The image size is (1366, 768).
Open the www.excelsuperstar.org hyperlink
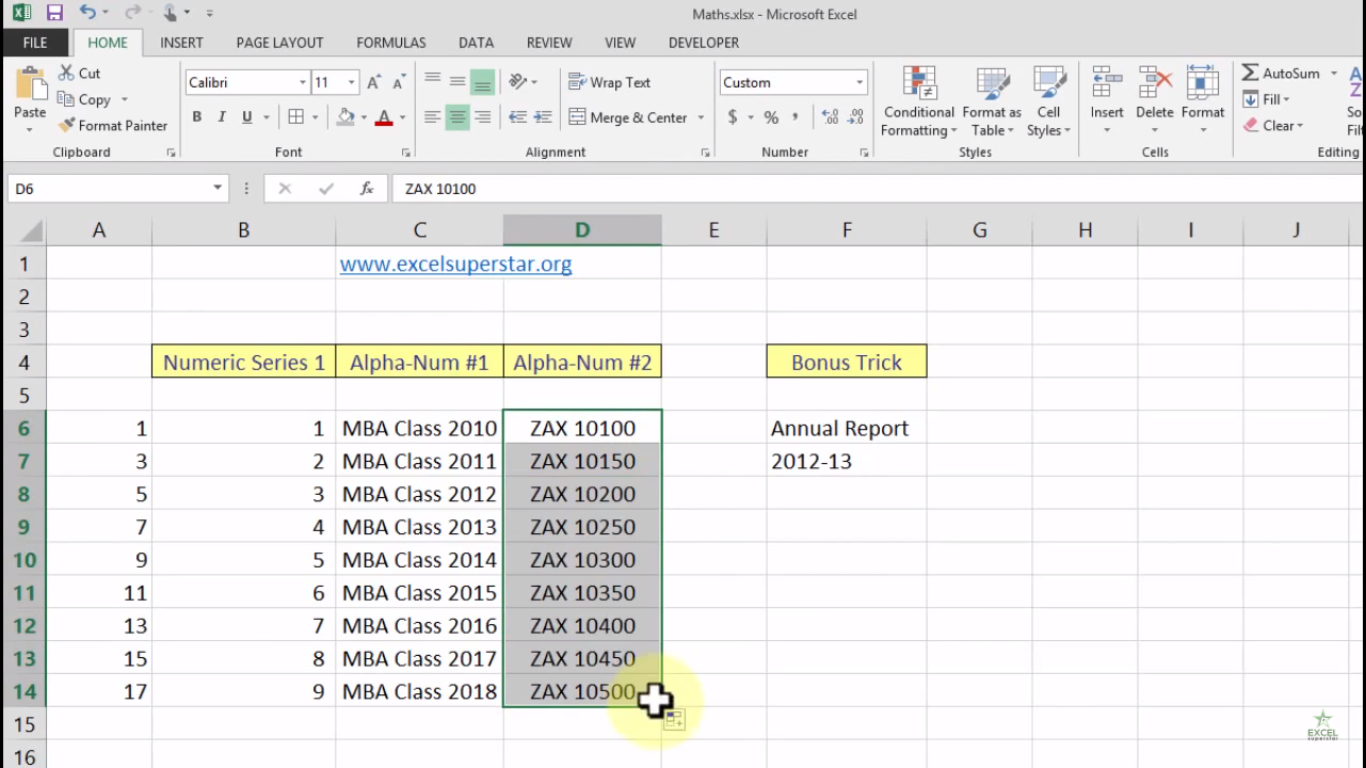pyautogui.click(x=456, y=263)
